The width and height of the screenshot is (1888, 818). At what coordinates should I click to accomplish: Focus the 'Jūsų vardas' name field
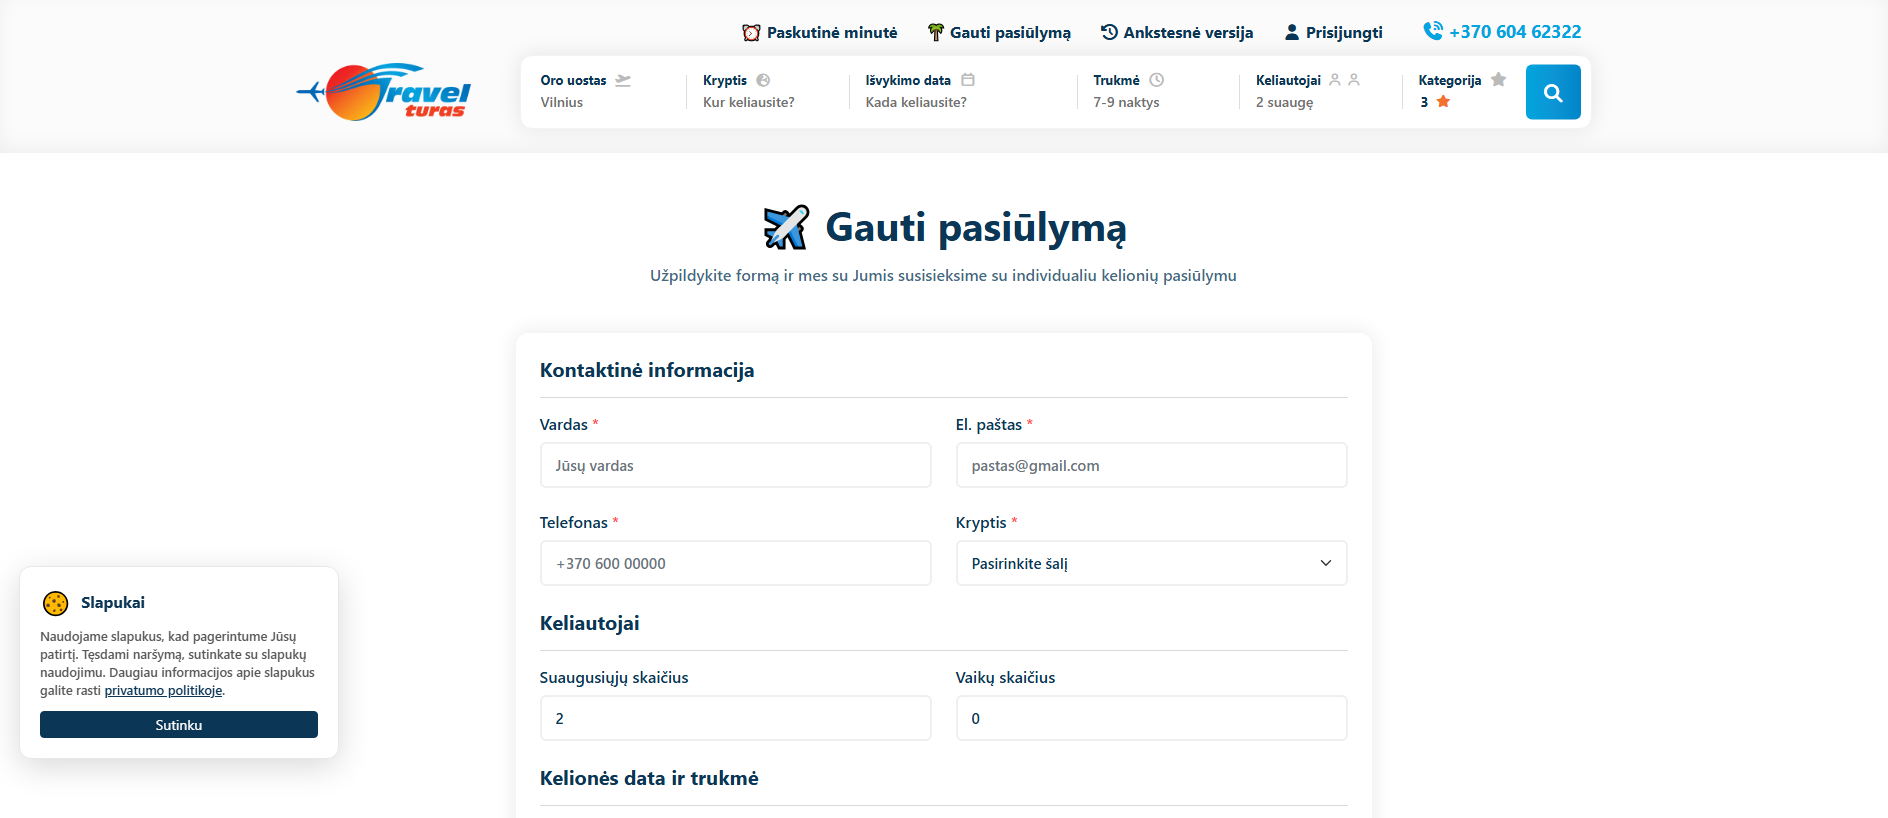click(x=736, y=465)
